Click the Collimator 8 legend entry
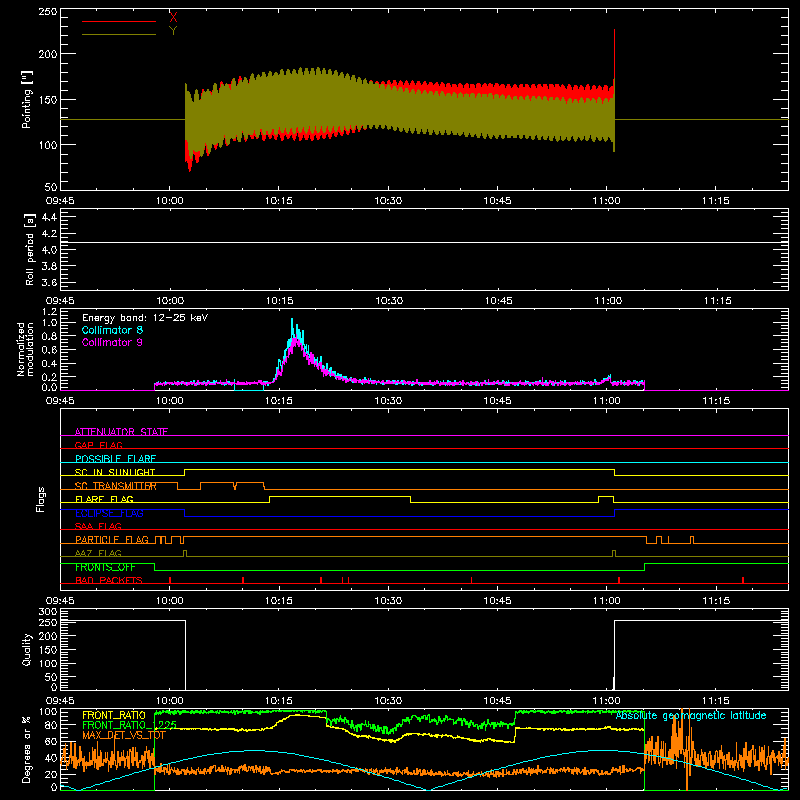The height and width of the screenshot is (800, 800). (112, 330)
